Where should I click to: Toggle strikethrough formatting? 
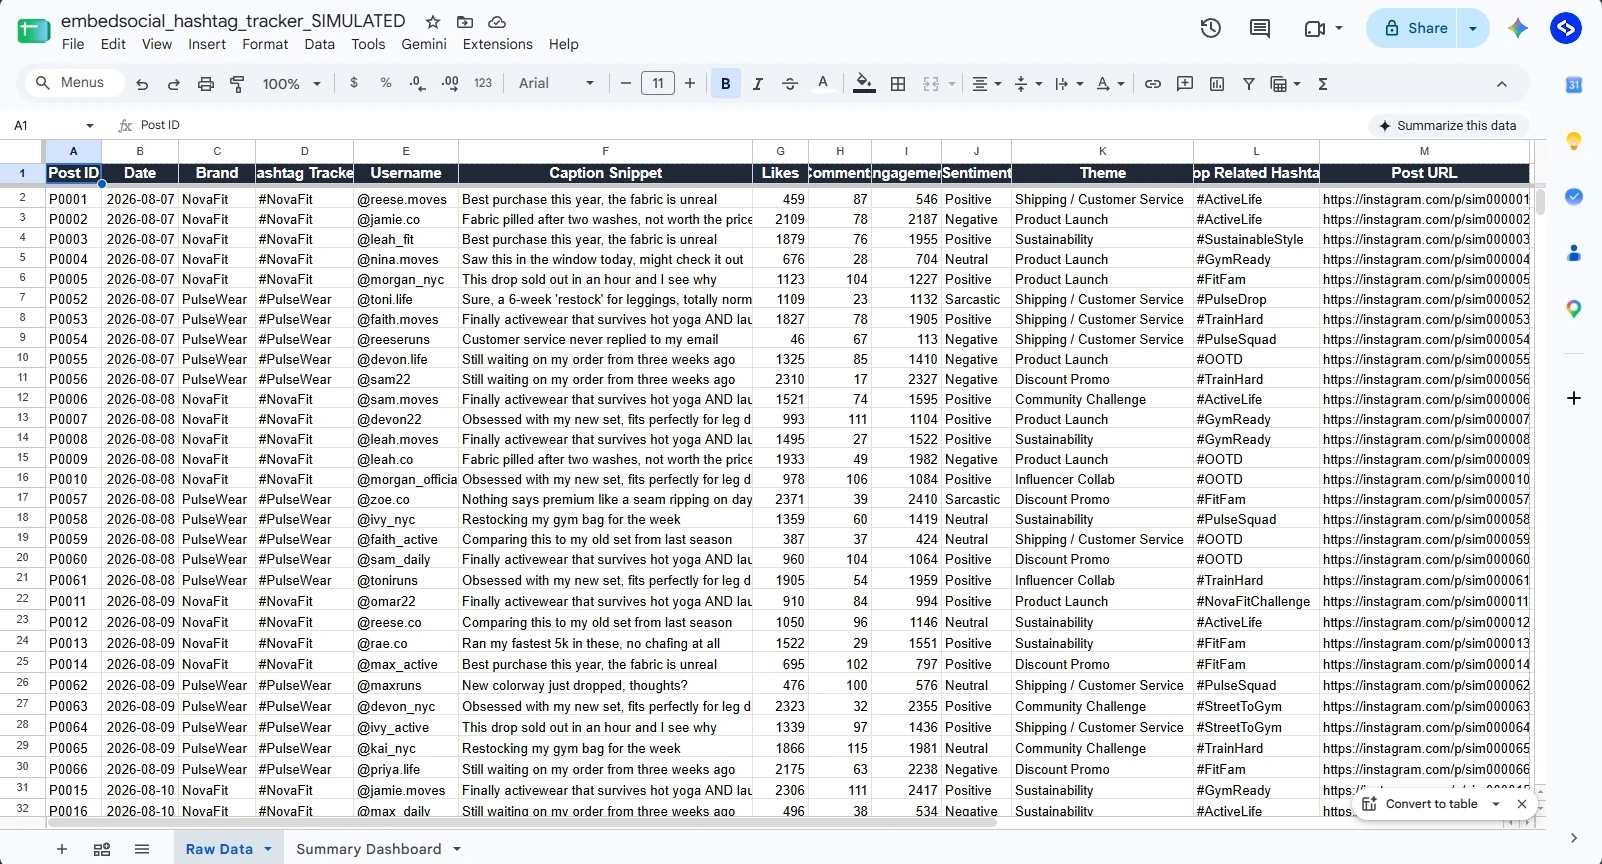click(x=790, y=84)
